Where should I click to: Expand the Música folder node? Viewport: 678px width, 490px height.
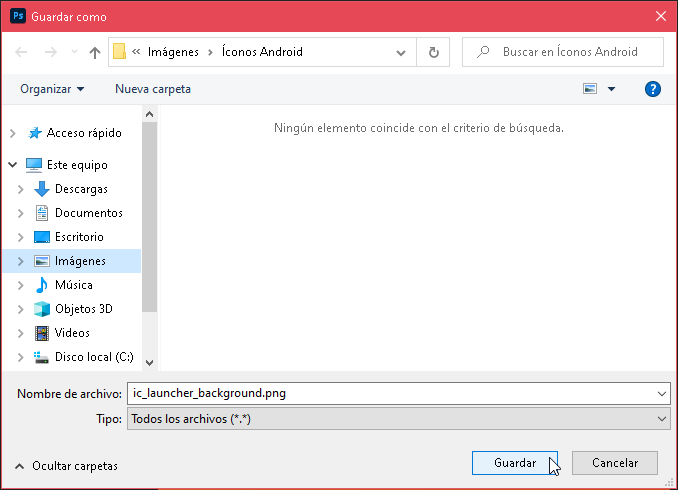pyautogui.click(x=20, y=285)
